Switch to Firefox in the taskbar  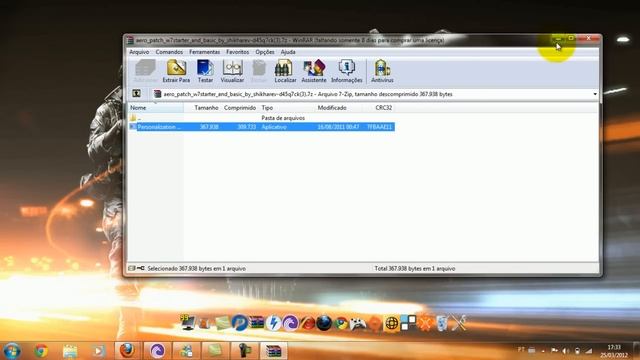(x=127, y=350)
